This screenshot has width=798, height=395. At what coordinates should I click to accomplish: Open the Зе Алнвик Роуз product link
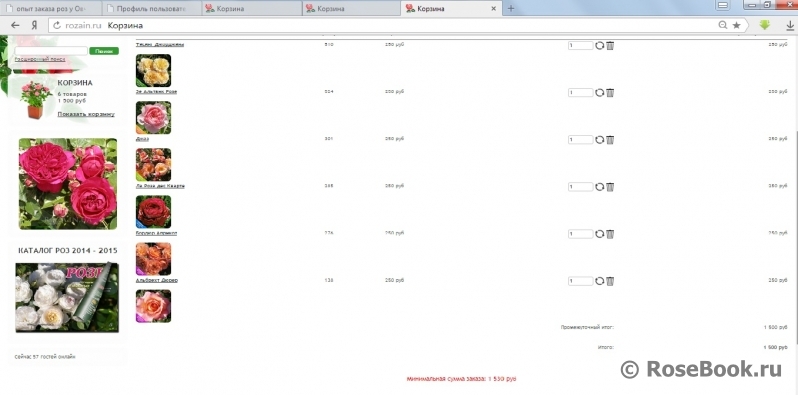point(156,92)
